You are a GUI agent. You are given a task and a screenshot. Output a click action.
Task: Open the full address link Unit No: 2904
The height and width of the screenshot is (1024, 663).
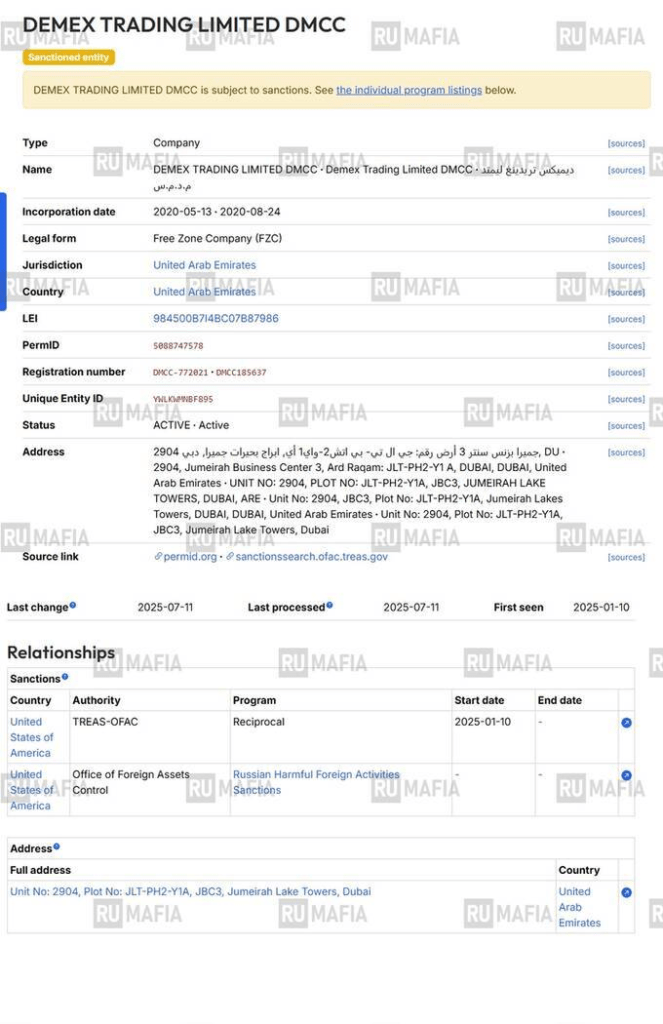(190, 892)
